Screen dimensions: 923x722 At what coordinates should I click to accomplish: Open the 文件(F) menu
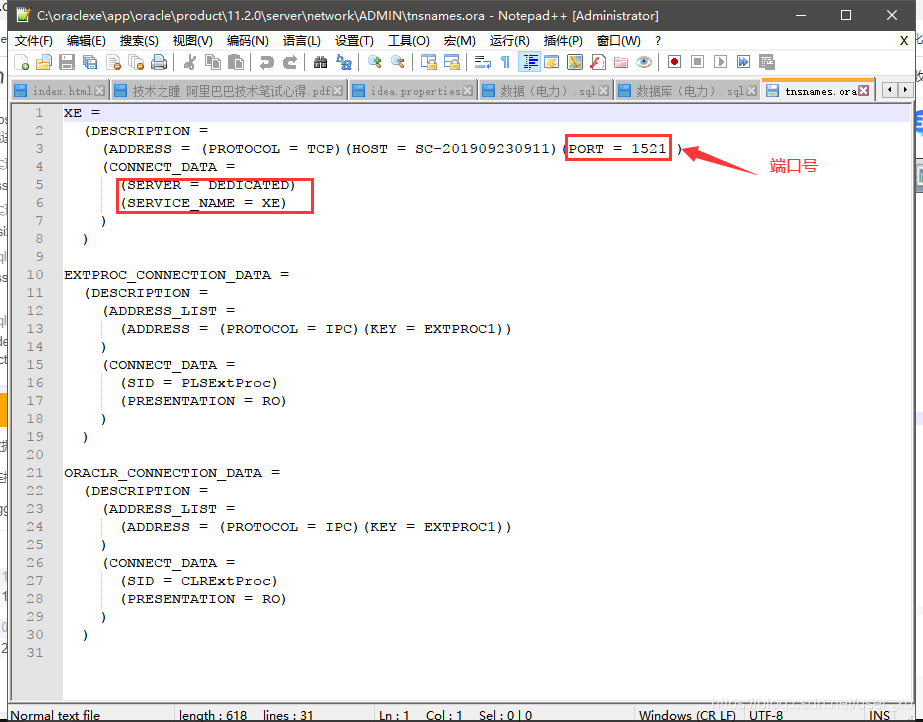[34, 41]
